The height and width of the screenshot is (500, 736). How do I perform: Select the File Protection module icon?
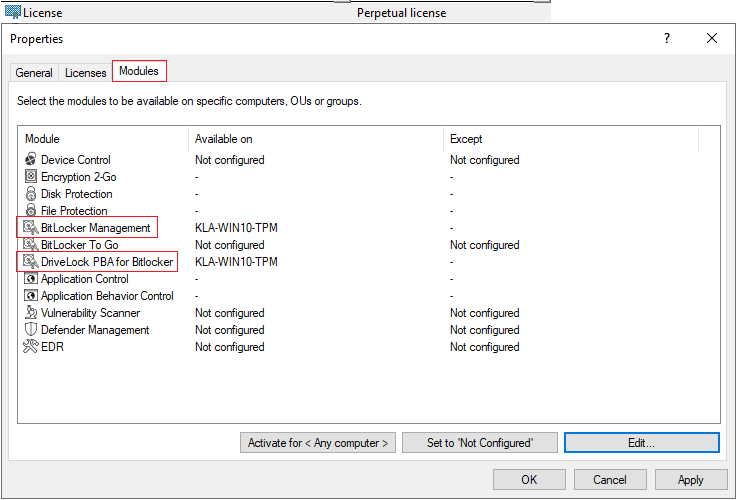[x=30, y=211]
